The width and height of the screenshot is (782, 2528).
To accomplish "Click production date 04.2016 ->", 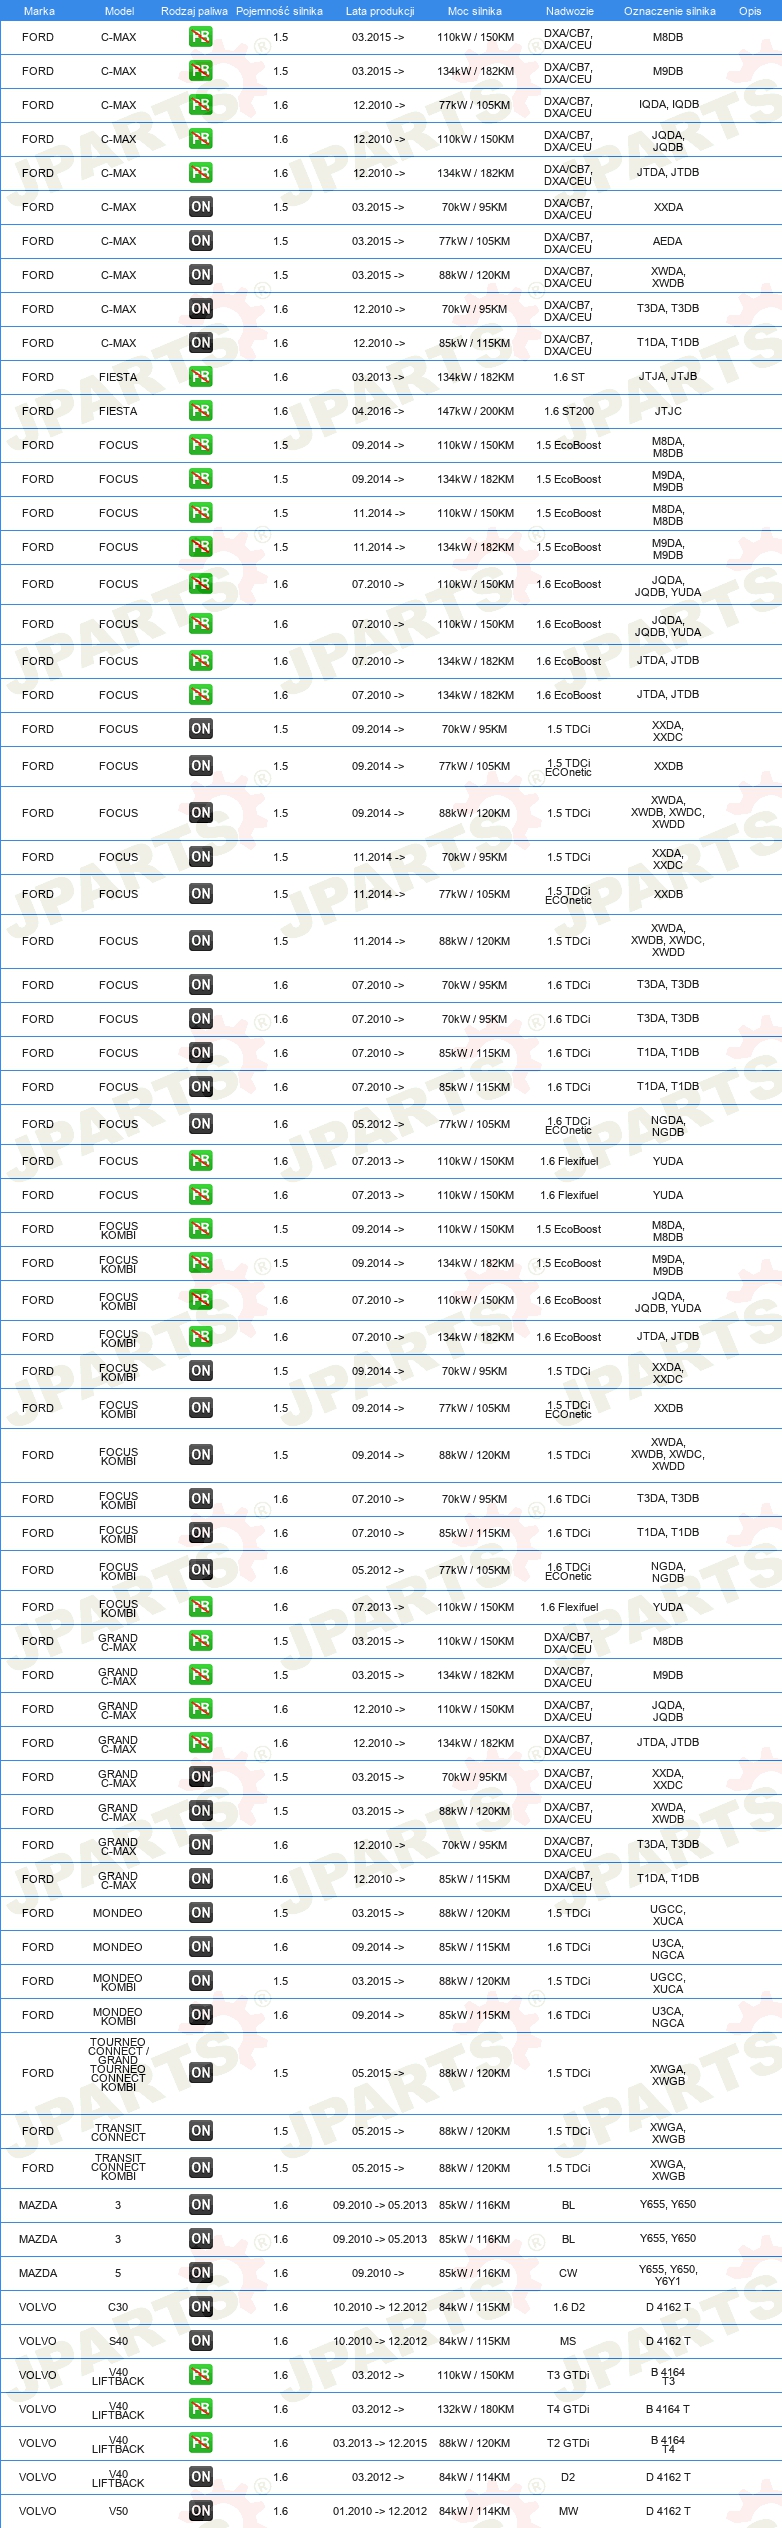I will click(378, 411).
